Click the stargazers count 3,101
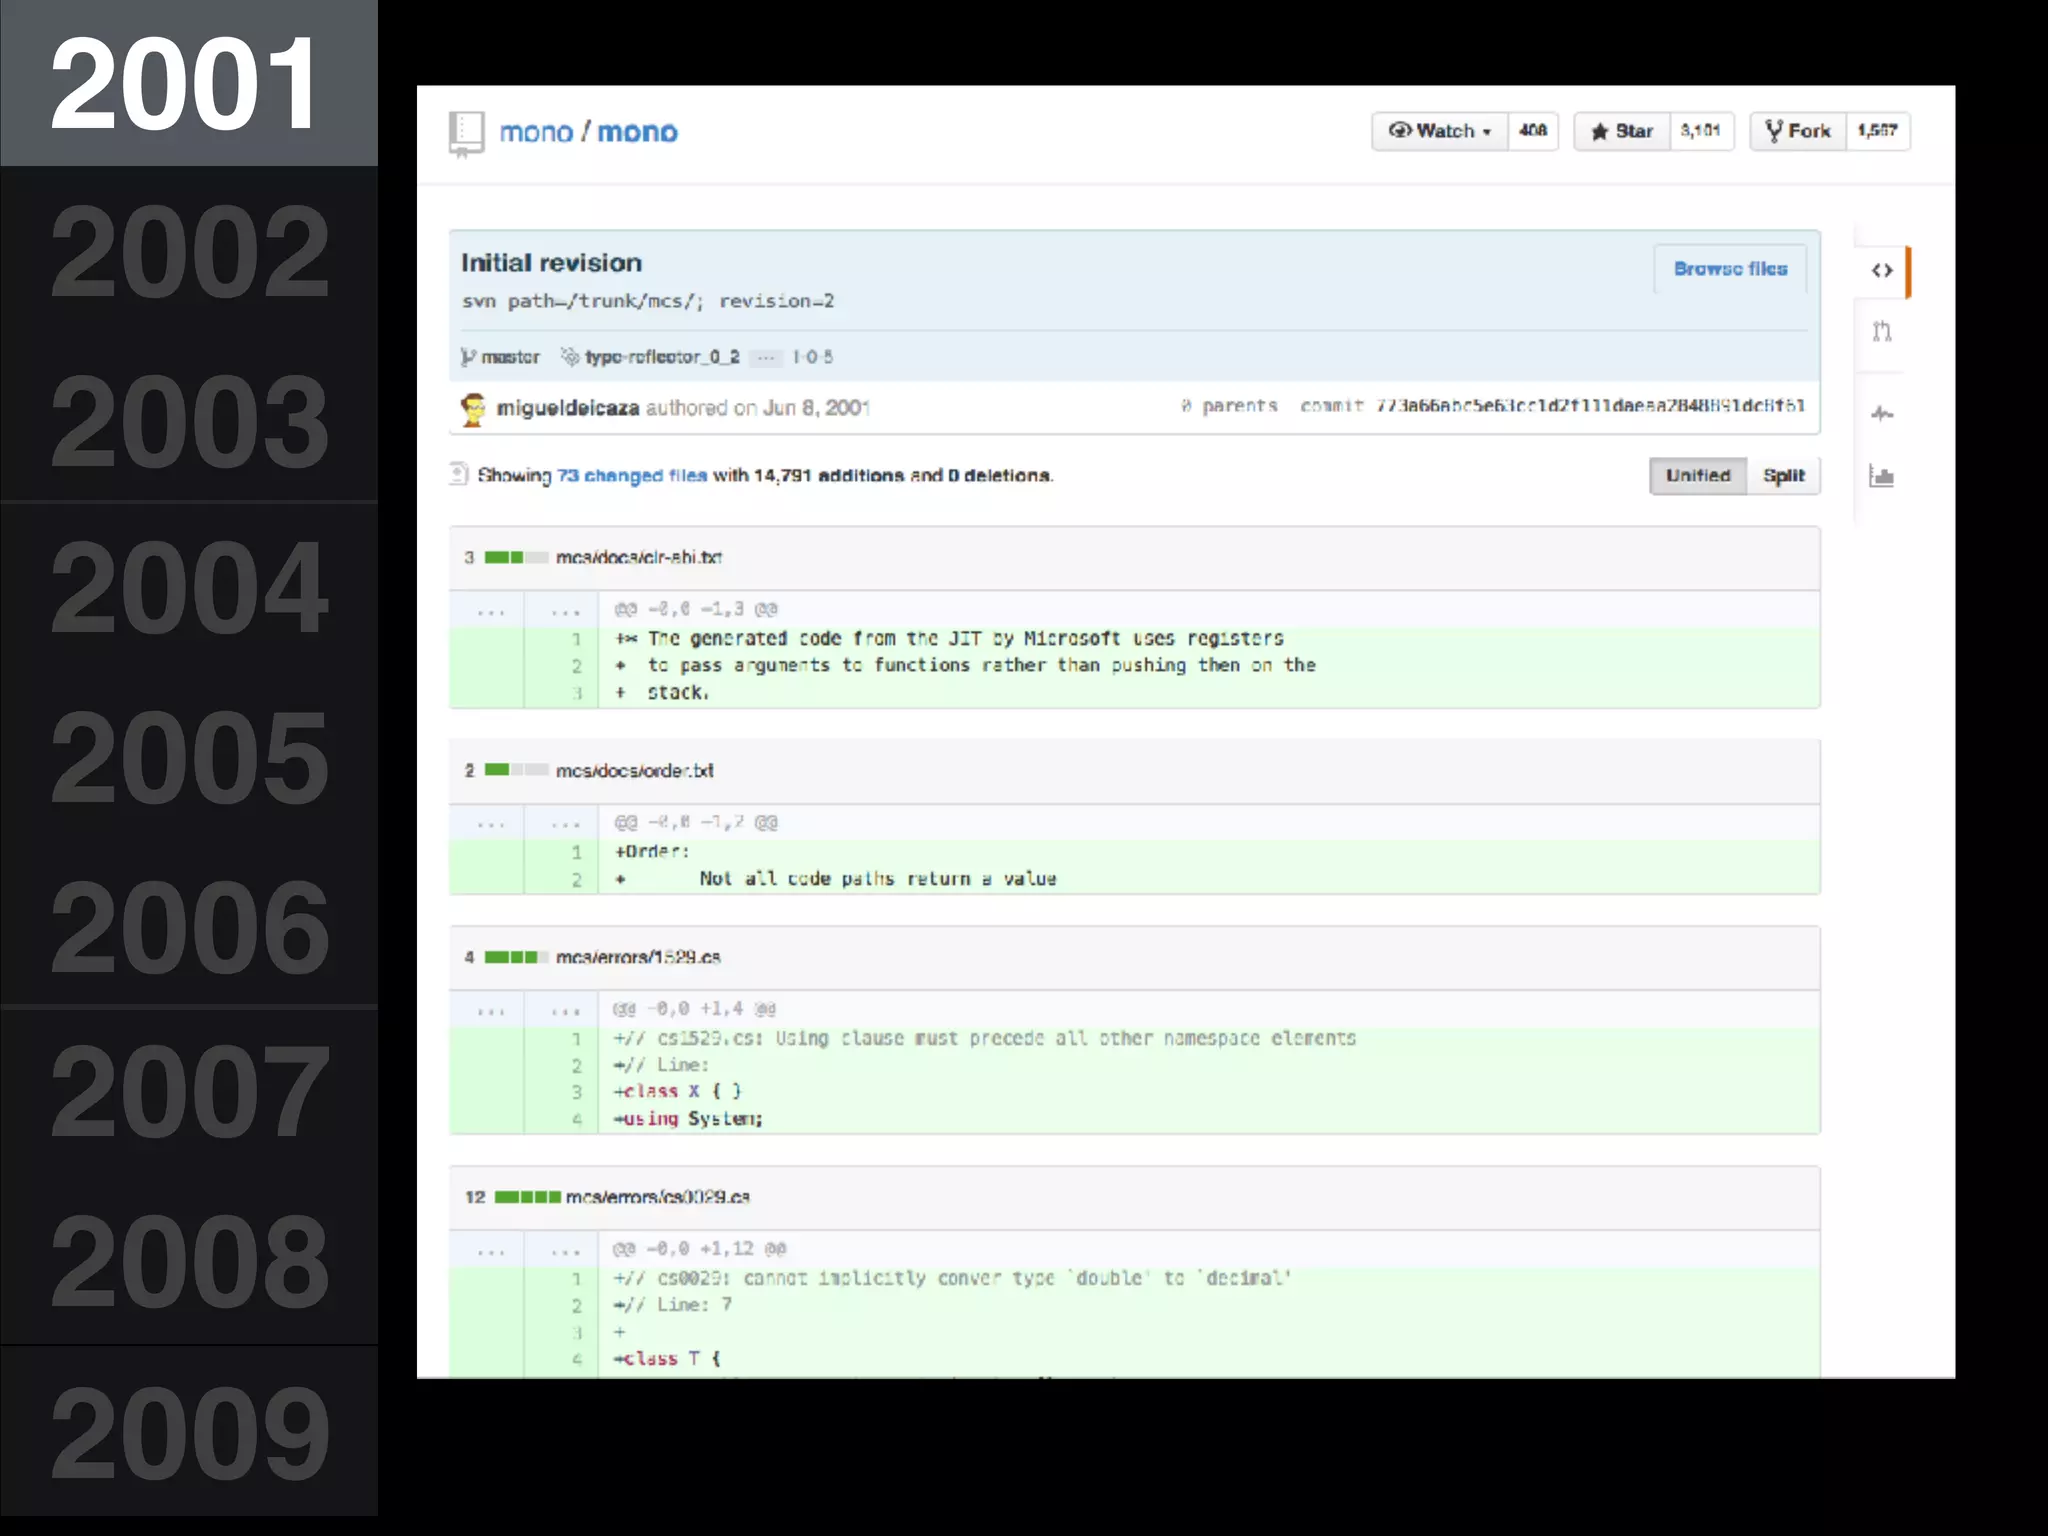 [x=1700, y=131]
